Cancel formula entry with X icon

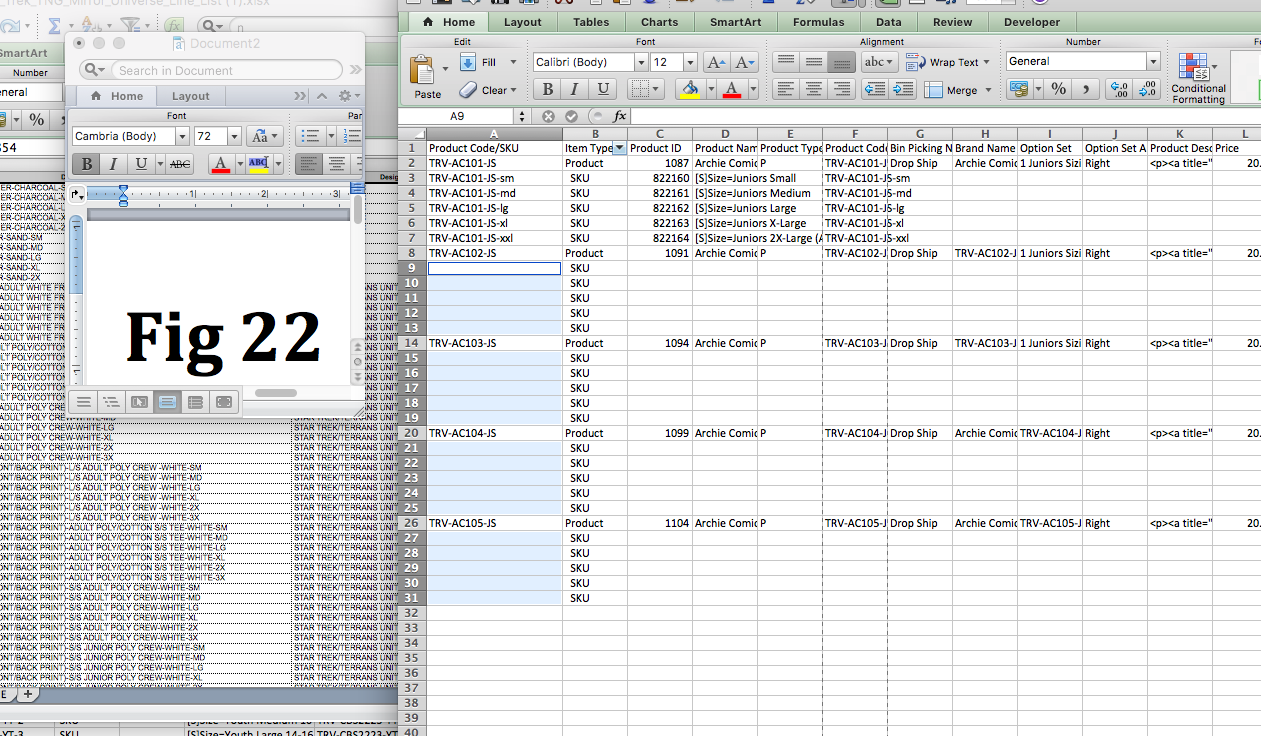[x=548, y=116]
